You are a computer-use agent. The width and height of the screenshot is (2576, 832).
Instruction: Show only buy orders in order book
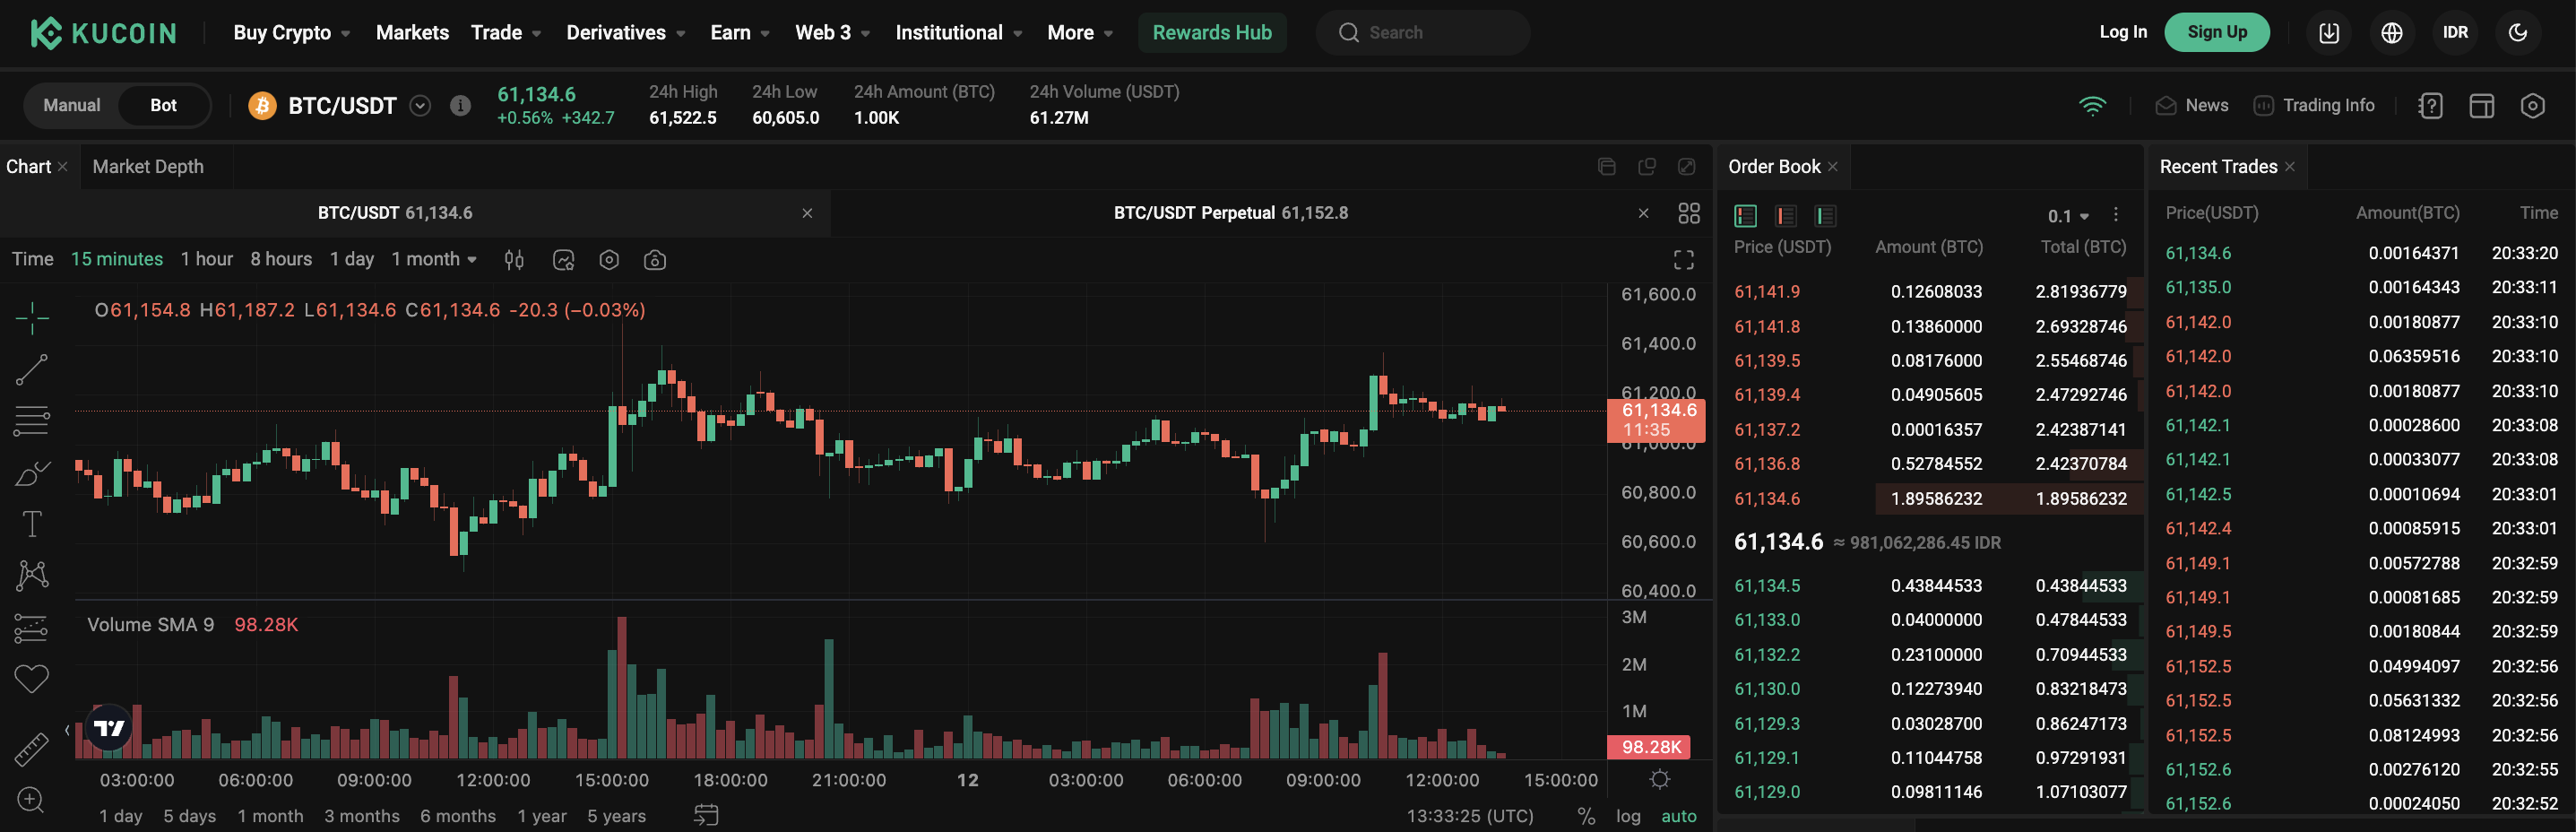coord(1825,215)
